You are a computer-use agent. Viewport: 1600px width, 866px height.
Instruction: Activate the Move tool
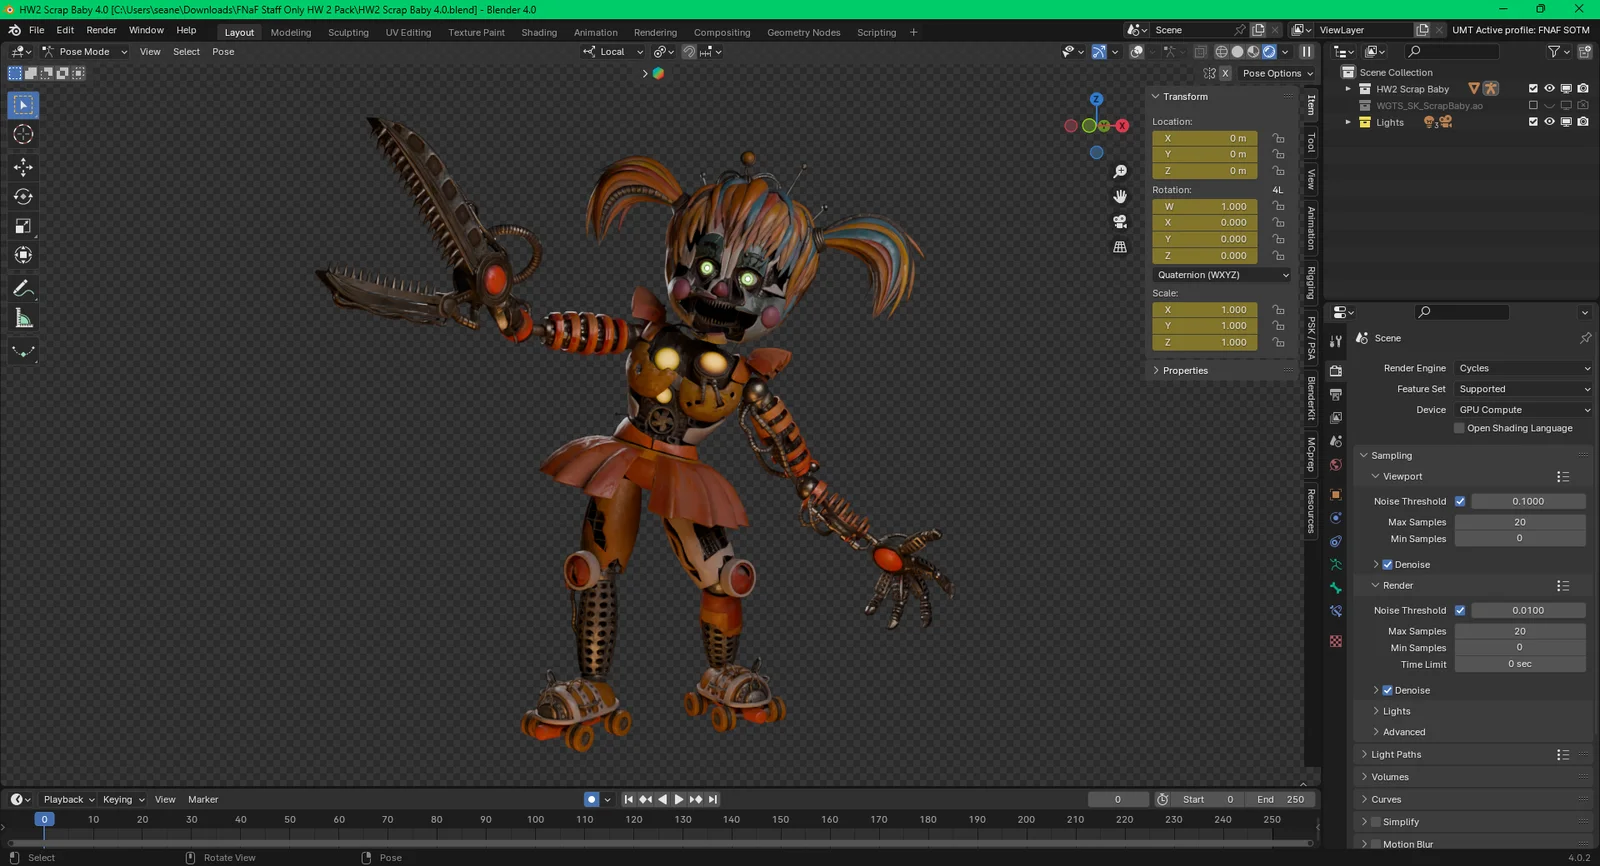(x=23, y=167)
